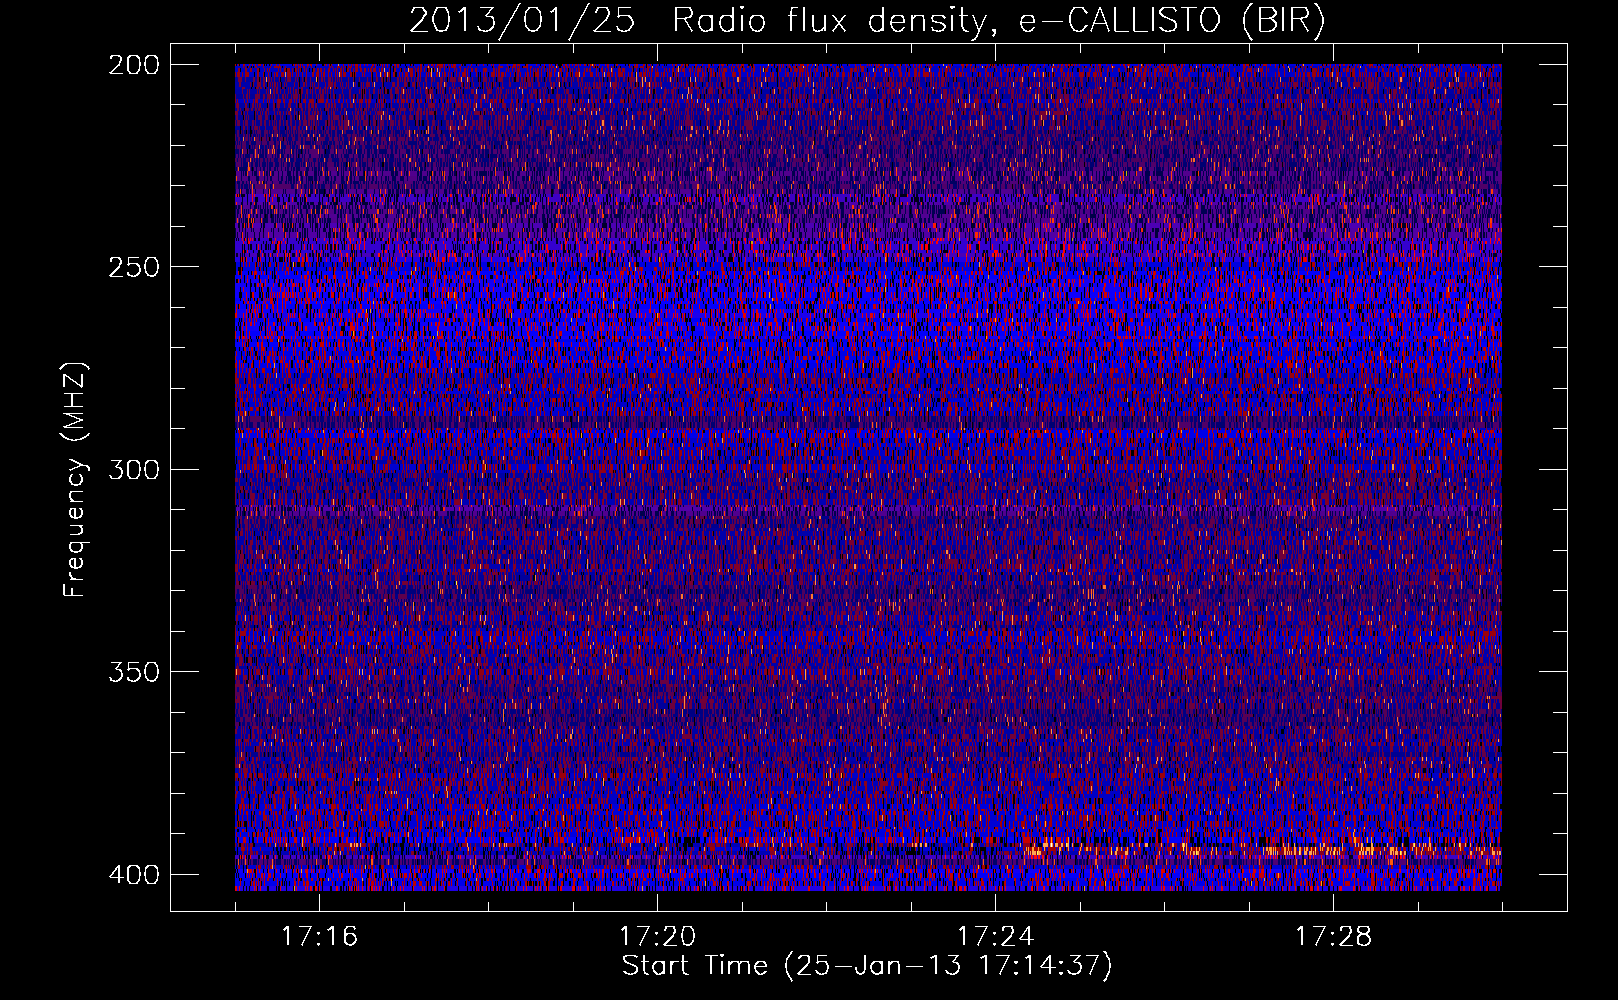Click the "Start Time (25-Jan-13 17:14:37)" axis label
Image resolution: width=1618 pixels, height=1000 pixels.
click(867, 966)
